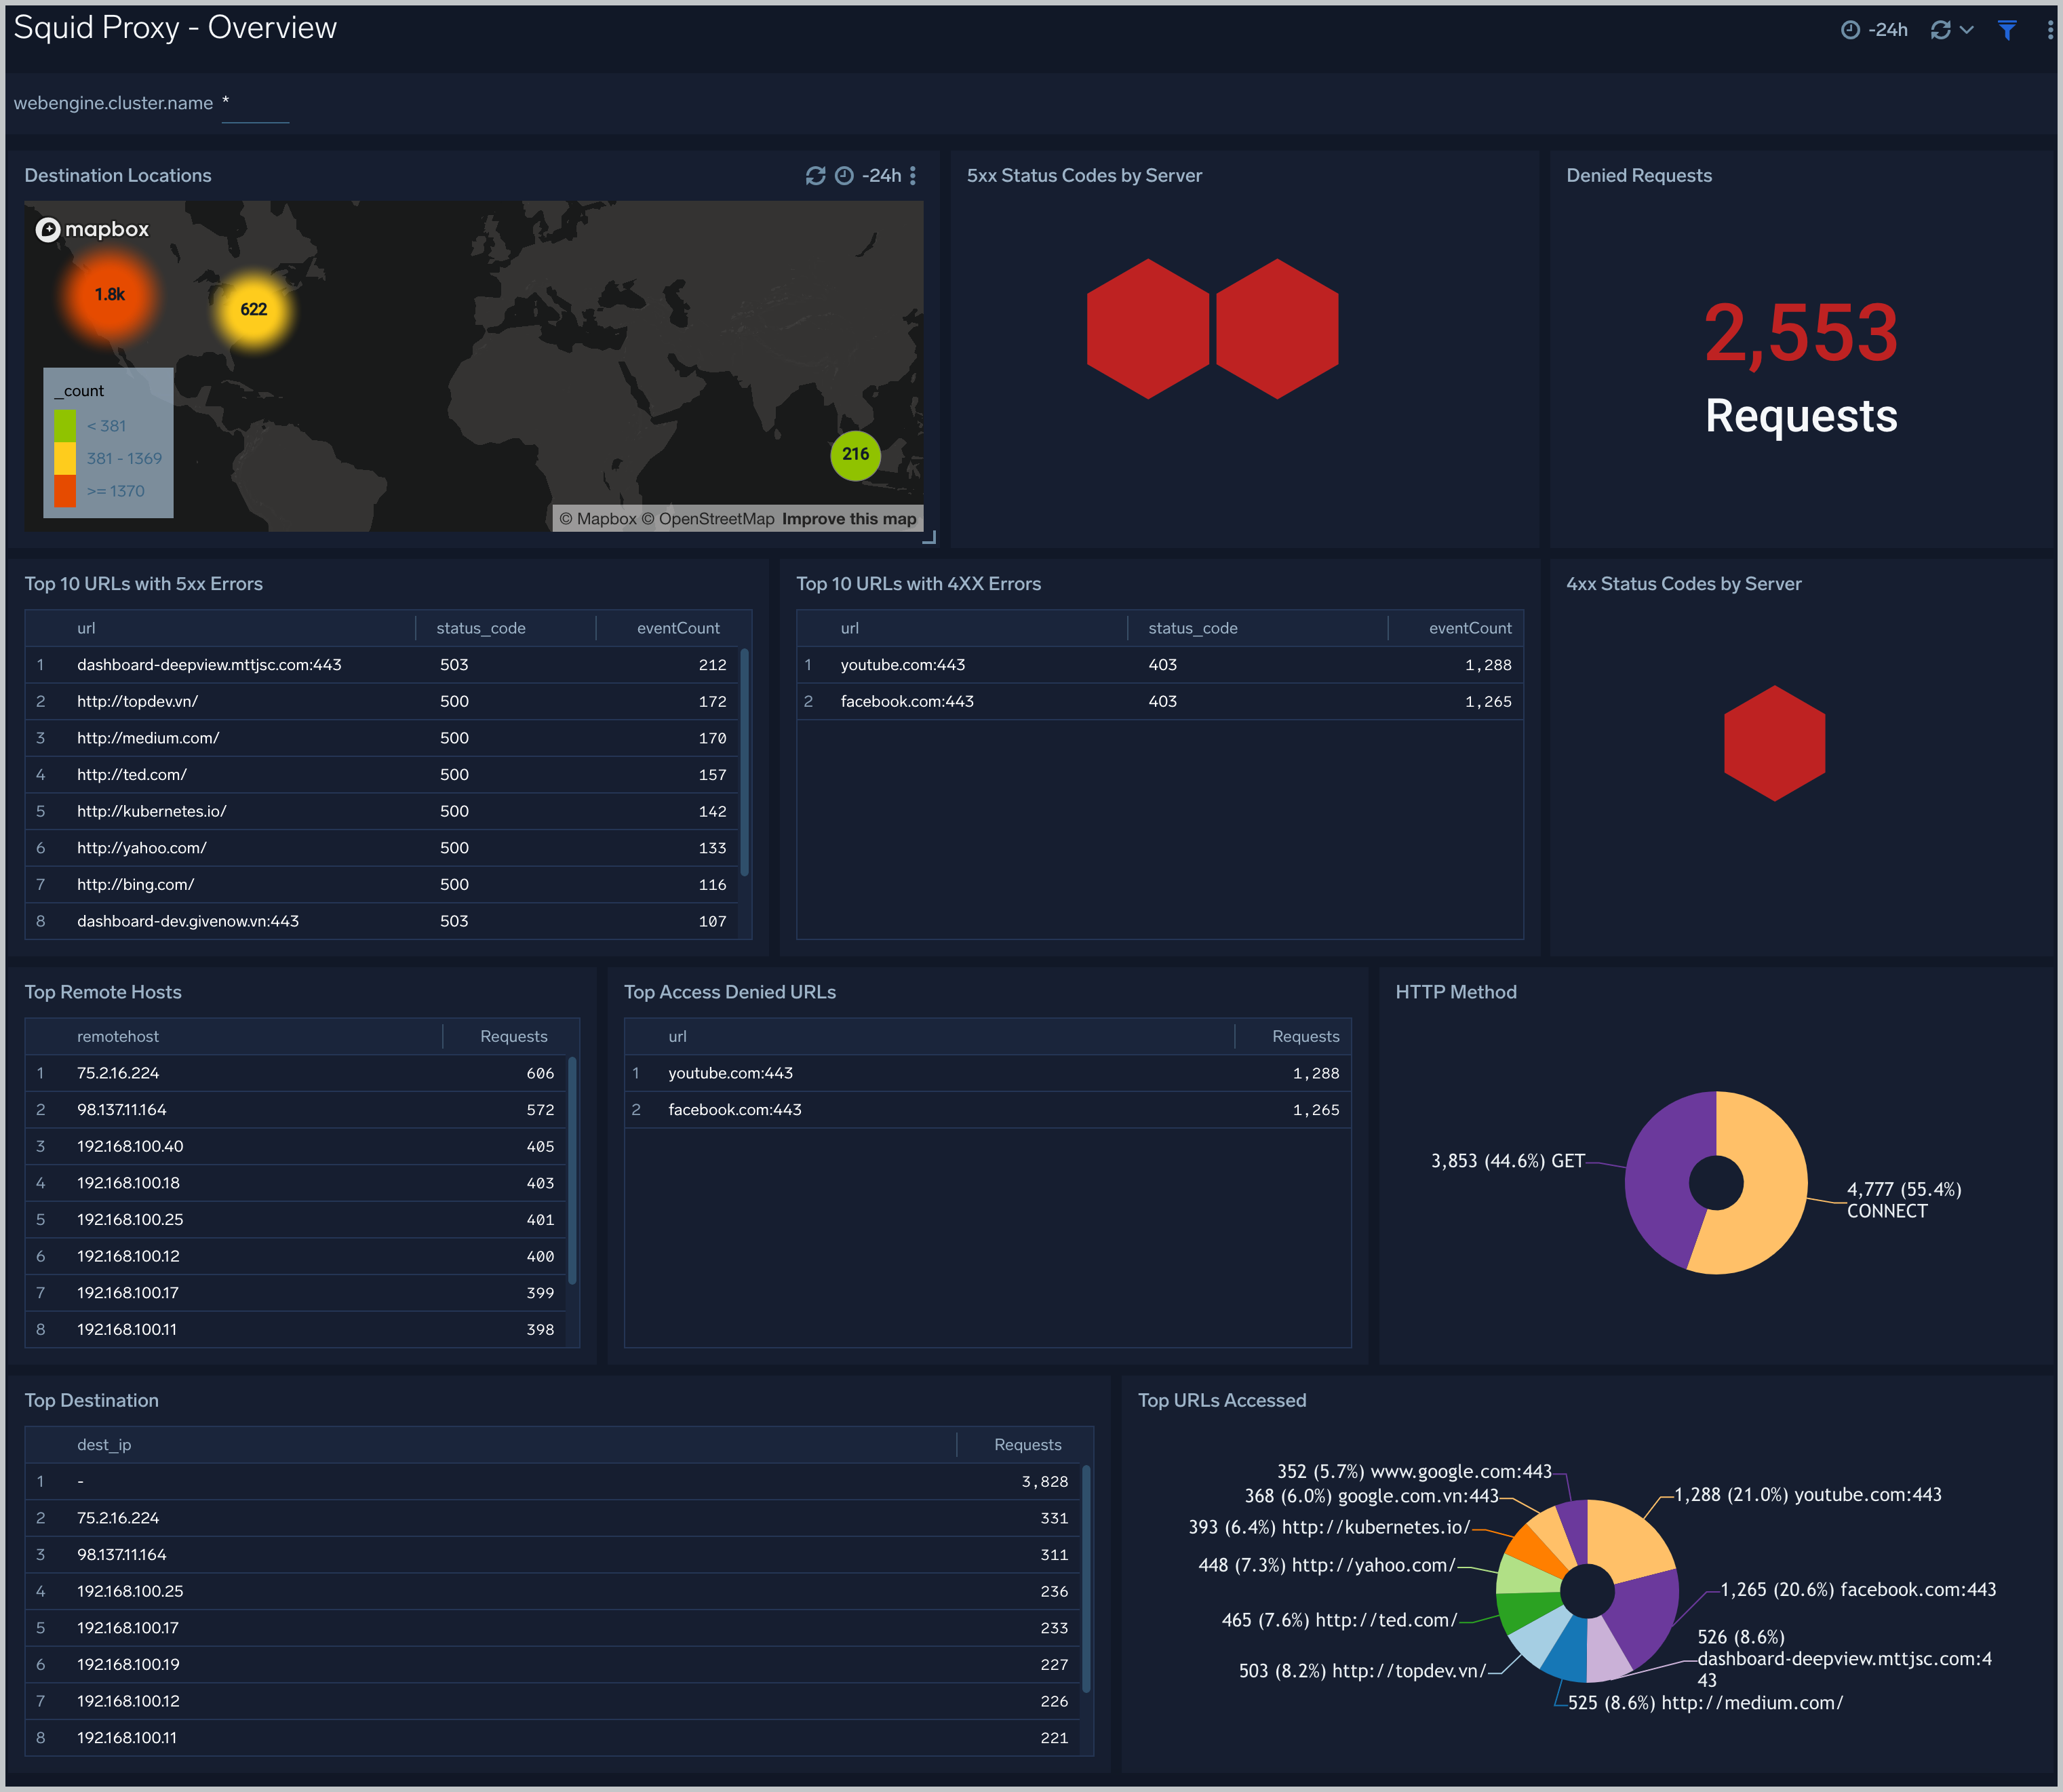This screenshot has height=1792, width=2063.
Task: Select youtube.com:443 in 4XX Errors table
Action: 1160,665
